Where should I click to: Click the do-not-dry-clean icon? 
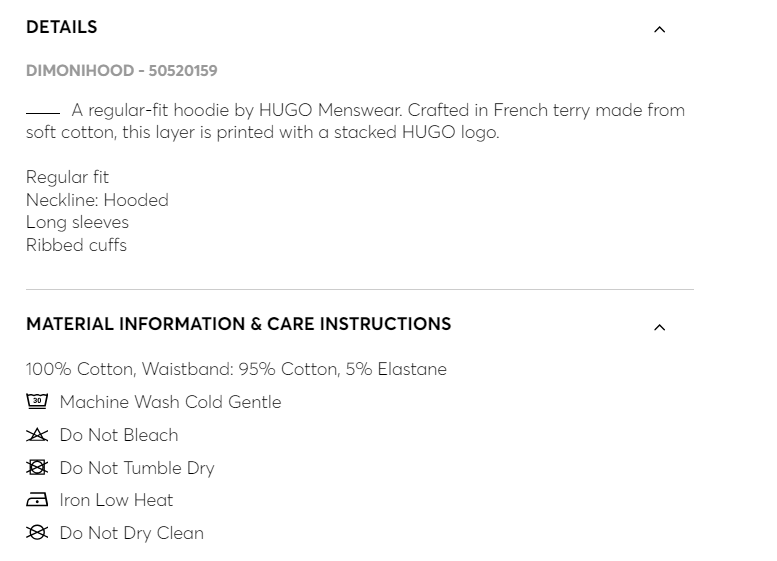tap(37, 533)
